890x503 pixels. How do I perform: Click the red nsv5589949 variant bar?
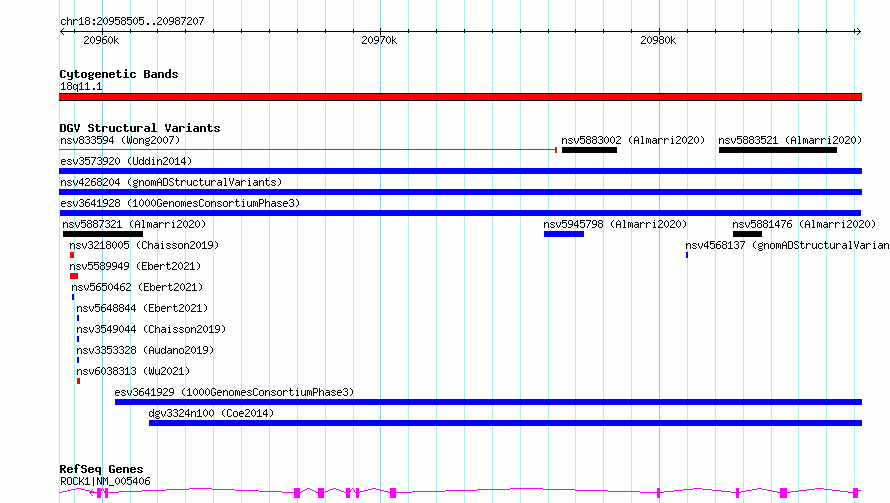[74, 276]
